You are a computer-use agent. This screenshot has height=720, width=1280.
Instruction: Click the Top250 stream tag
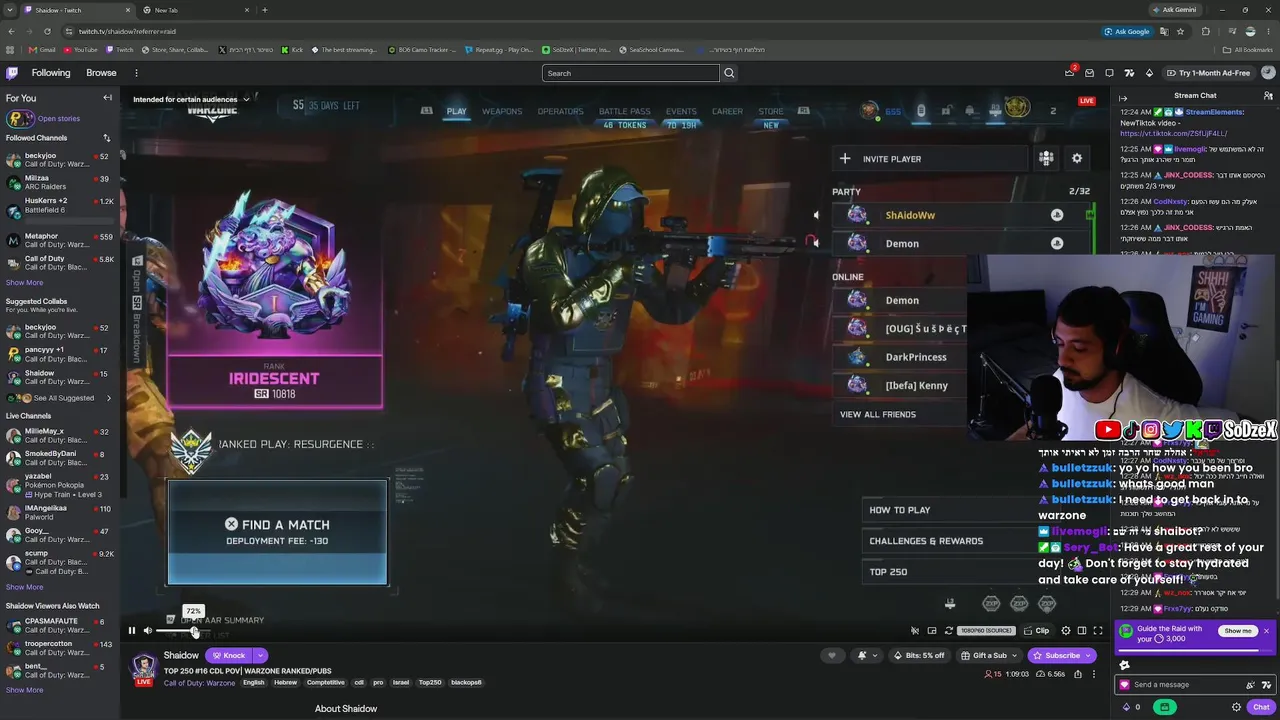pyautogui.click(x=430, y=683)
